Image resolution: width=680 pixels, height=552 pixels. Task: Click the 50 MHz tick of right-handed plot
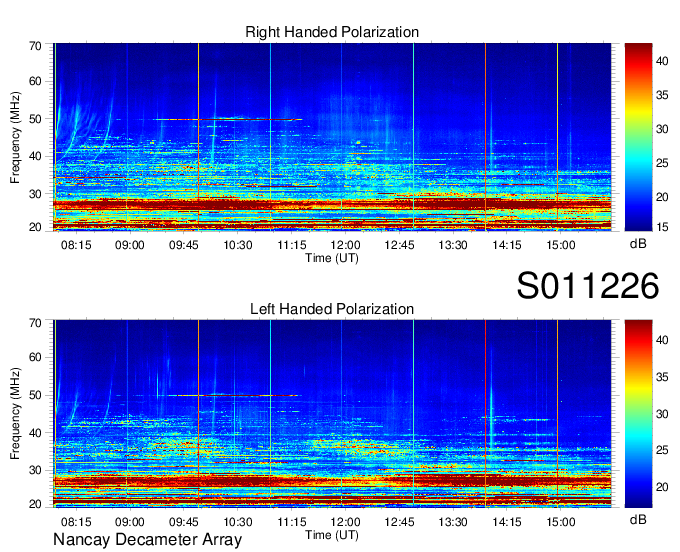[x=35, y=119]
